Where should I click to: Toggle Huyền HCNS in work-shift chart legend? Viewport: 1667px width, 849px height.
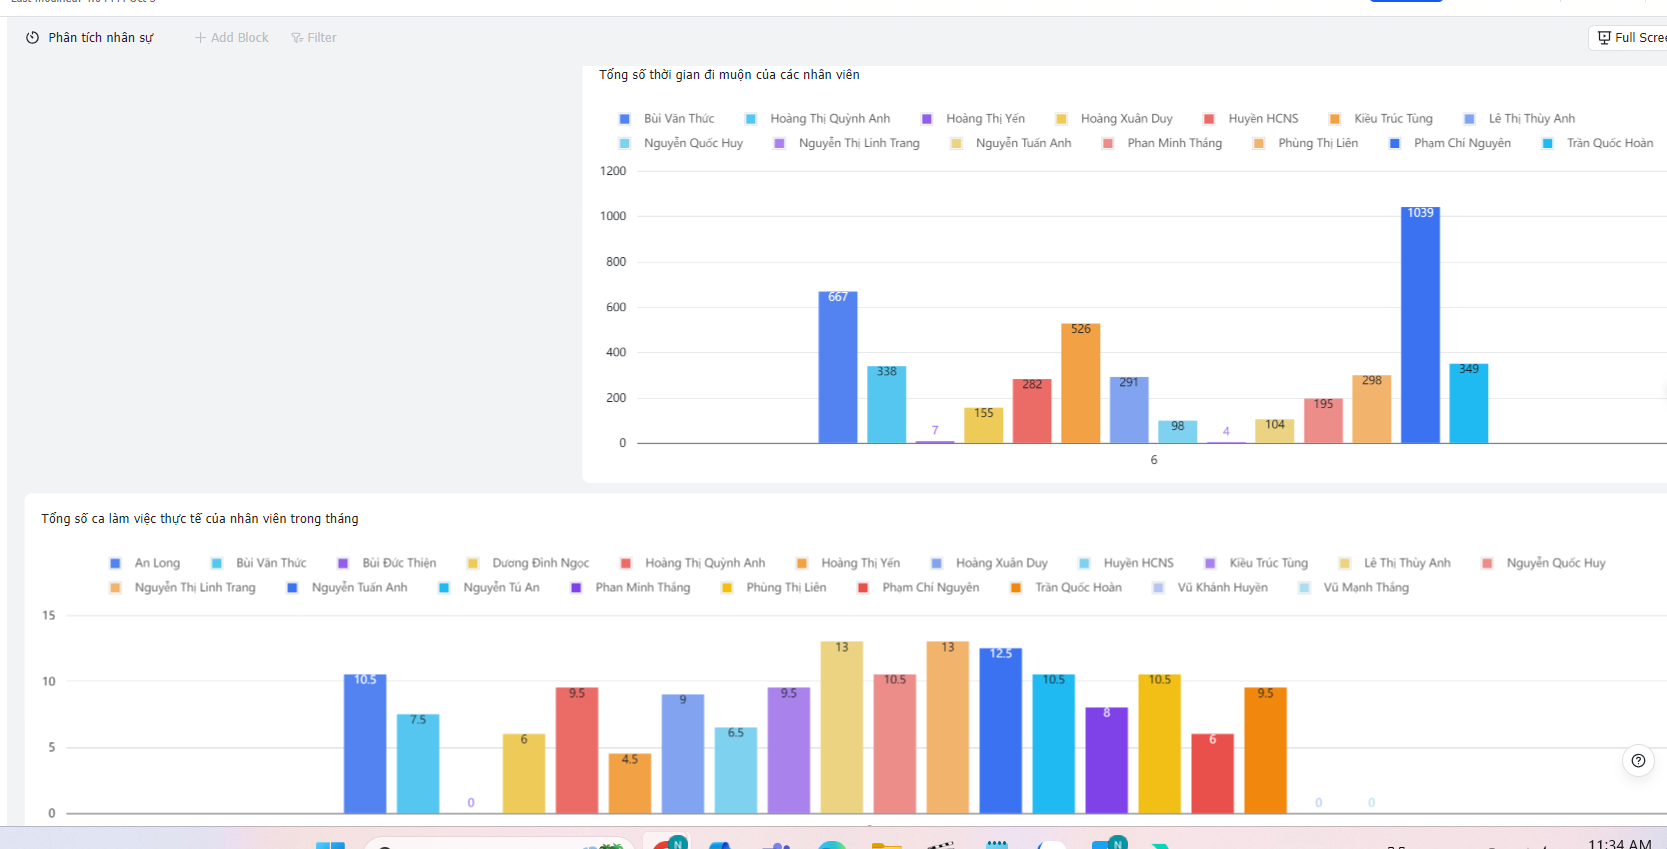[1126, 564]
